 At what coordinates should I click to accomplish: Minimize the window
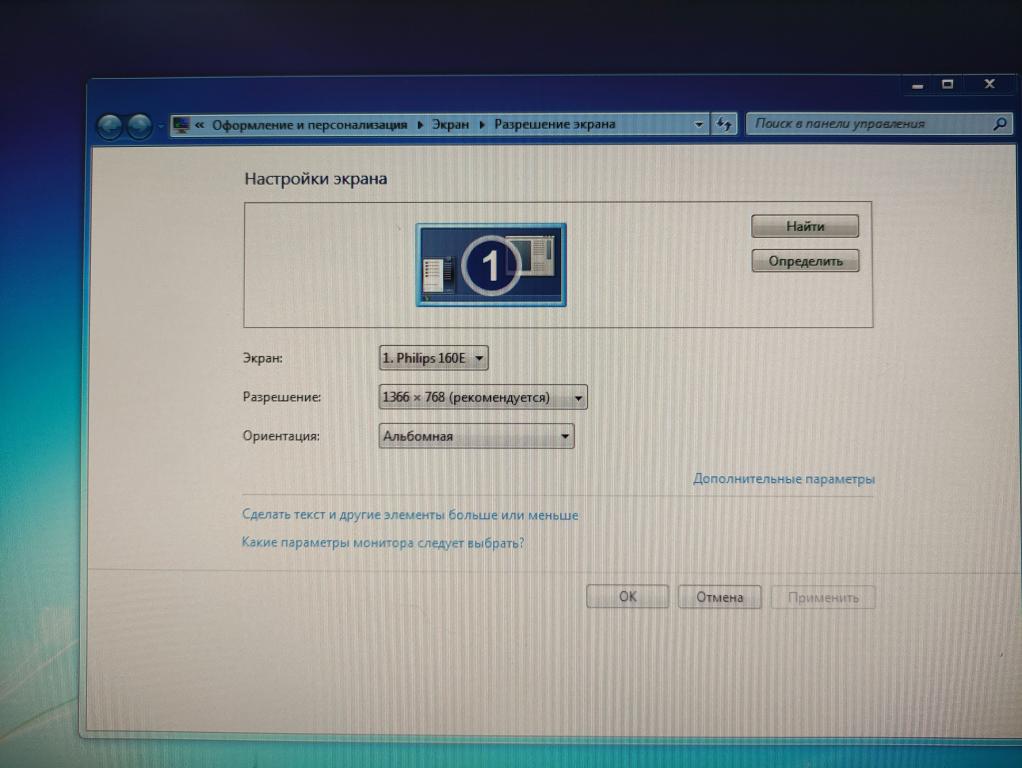point(918,85)
